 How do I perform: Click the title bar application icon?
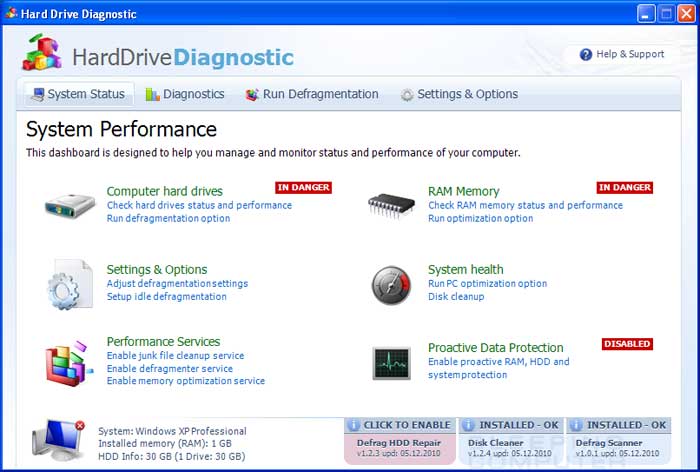tap(11, 13)
